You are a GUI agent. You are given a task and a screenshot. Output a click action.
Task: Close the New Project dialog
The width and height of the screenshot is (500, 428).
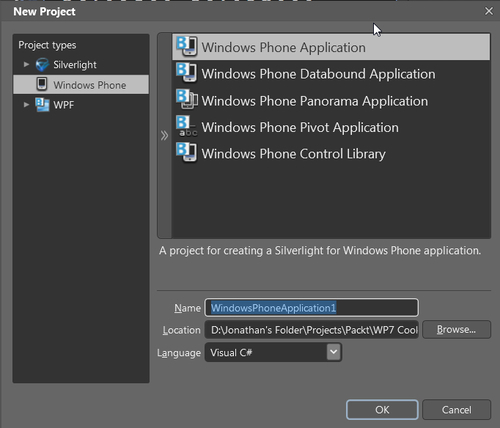point(489,11)
